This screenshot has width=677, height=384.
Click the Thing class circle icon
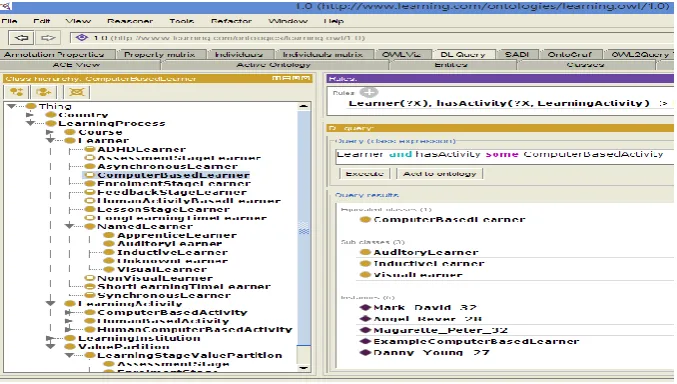[31, 106]
